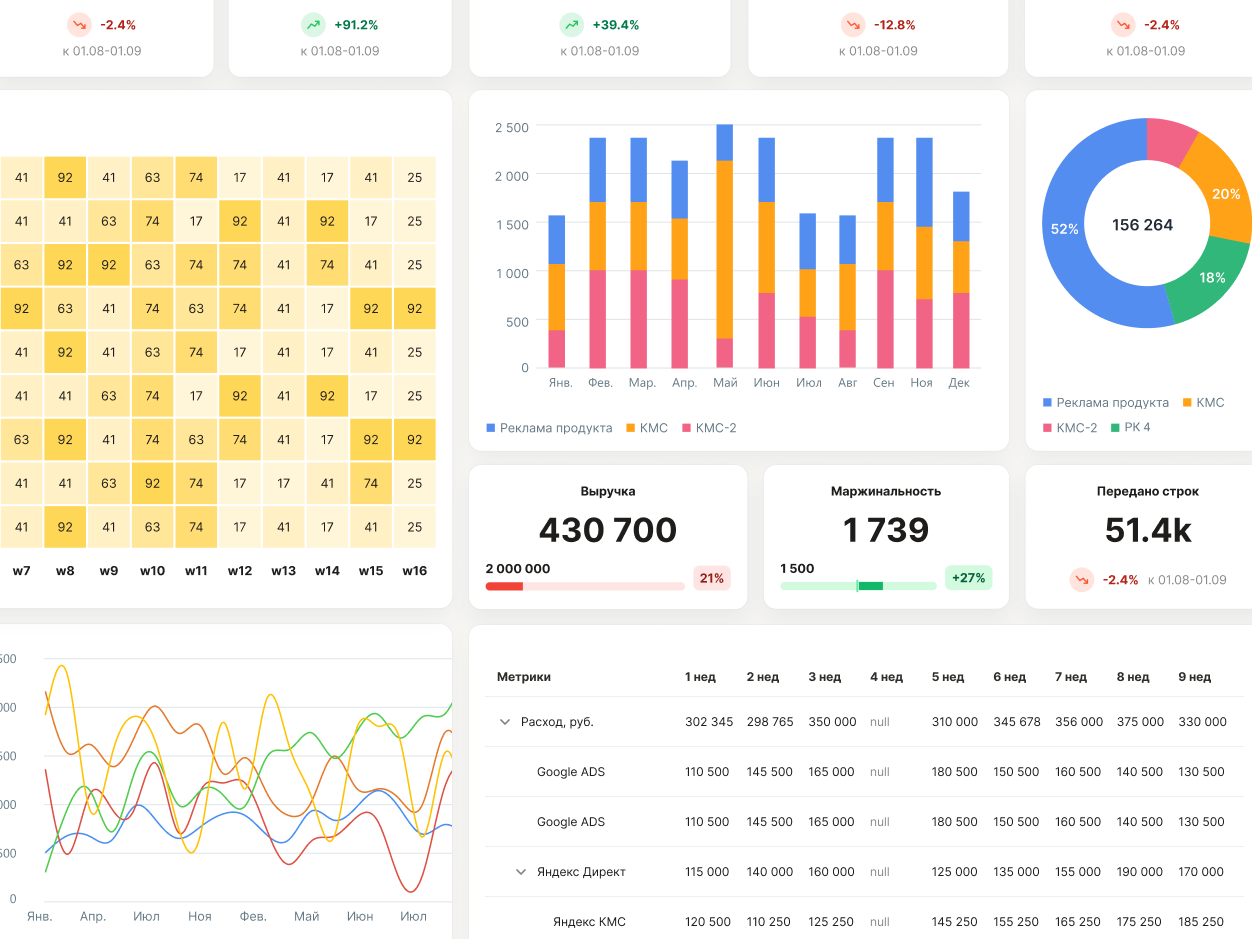The image size is (1252, 939).
Task: Click the down-trend icon beside -12.8%
Action: click(x=853, y=25)
